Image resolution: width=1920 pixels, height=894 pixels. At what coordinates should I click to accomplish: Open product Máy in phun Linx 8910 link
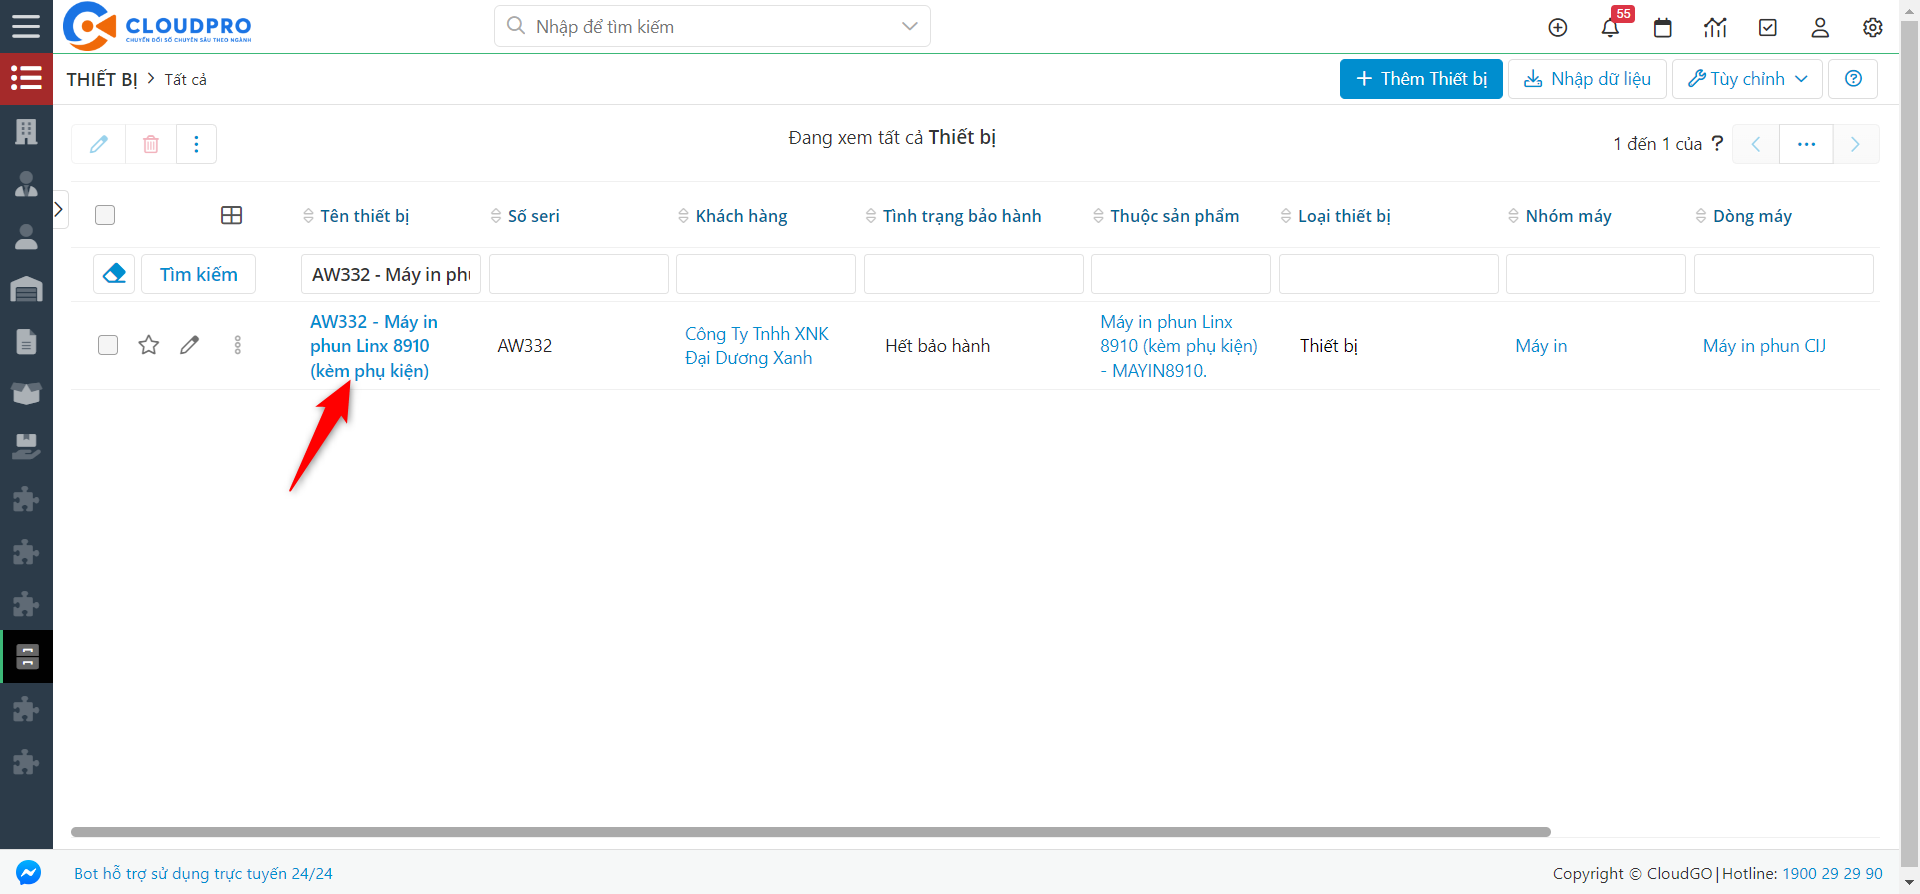point(1179,346)
